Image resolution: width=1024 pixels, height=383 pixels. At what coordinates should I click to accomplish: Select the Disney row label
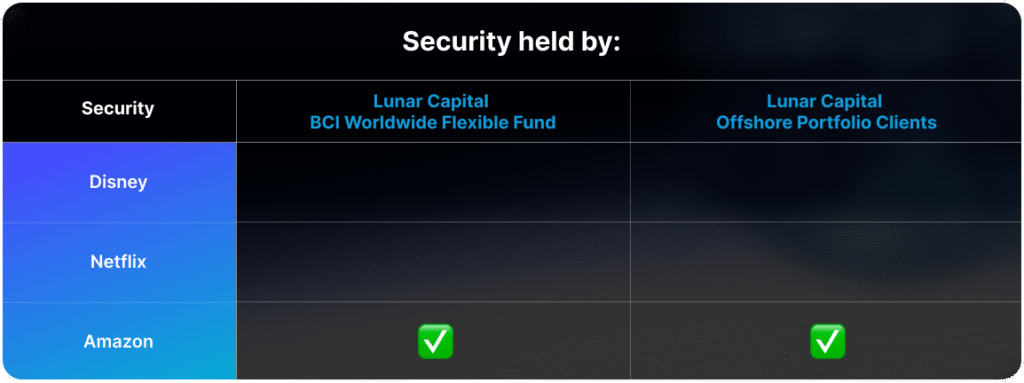pos(118,182)
